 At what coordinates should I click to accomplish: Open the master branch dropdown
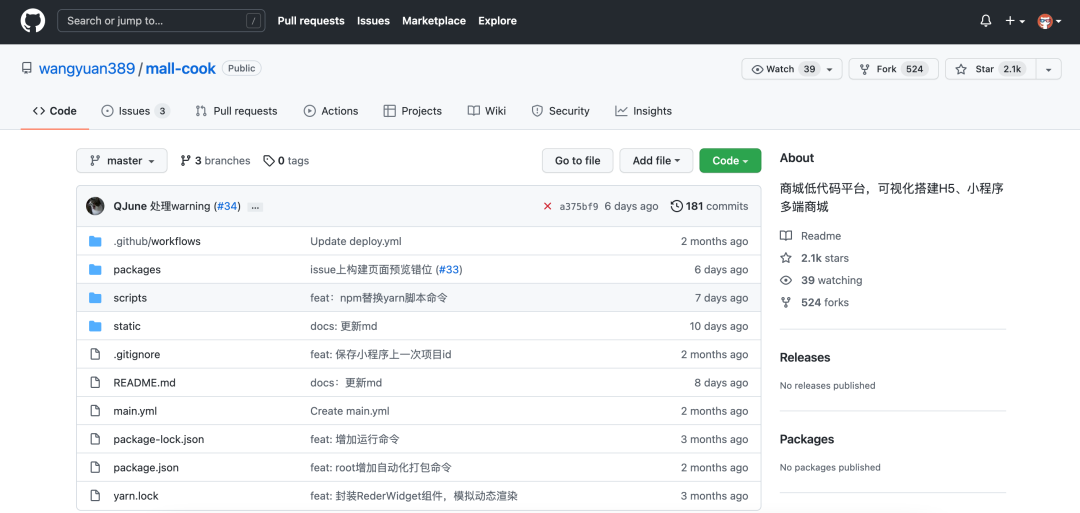(121, 160)
